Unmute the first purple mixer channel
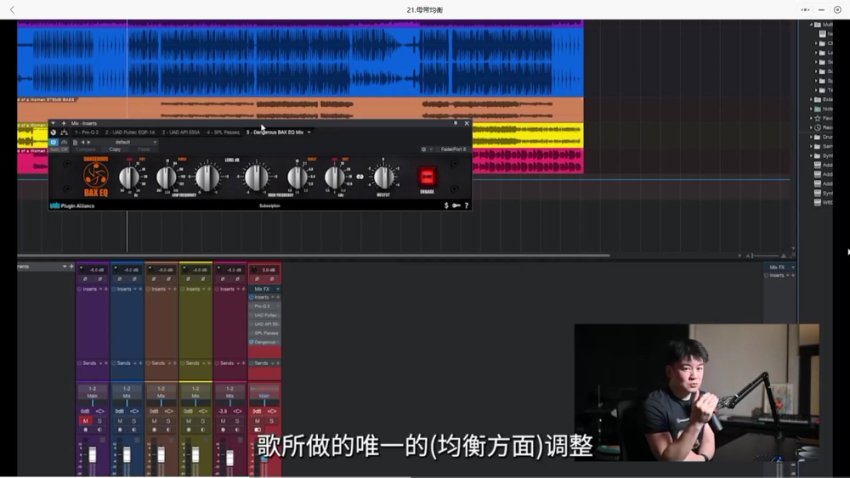 (x=86, y=421)
